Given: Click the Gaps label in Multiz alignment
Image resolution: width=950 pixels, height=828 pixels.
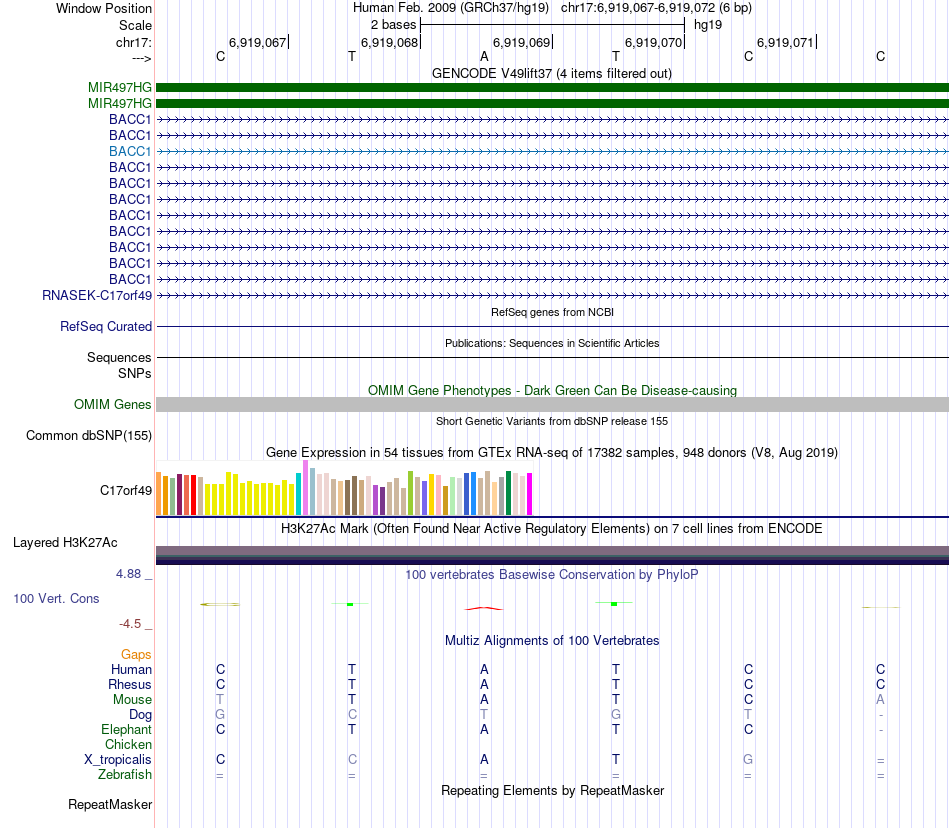Looking at the screenshot, I should pyautogui.click(x=136, y=654).
